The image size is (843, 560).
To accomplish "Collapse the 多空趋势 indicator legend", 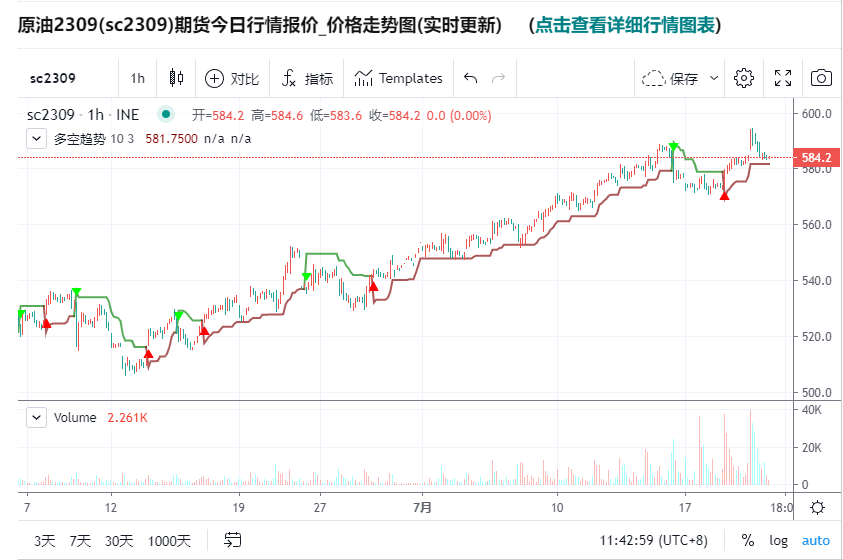I will [x=37, y=139].
